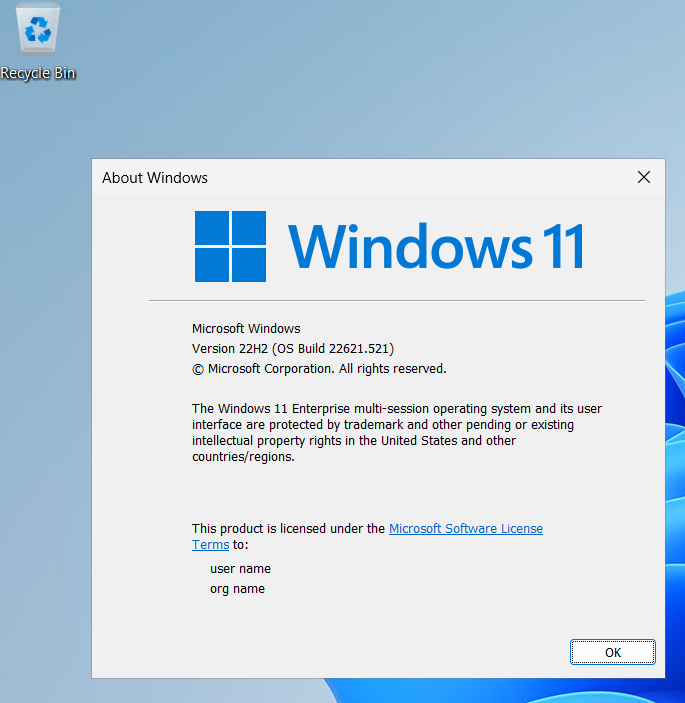Screen dimensions: 685x703
Task: Click the 'org name' licensee text
Action: pyautogui.click(x=237, y=589)
